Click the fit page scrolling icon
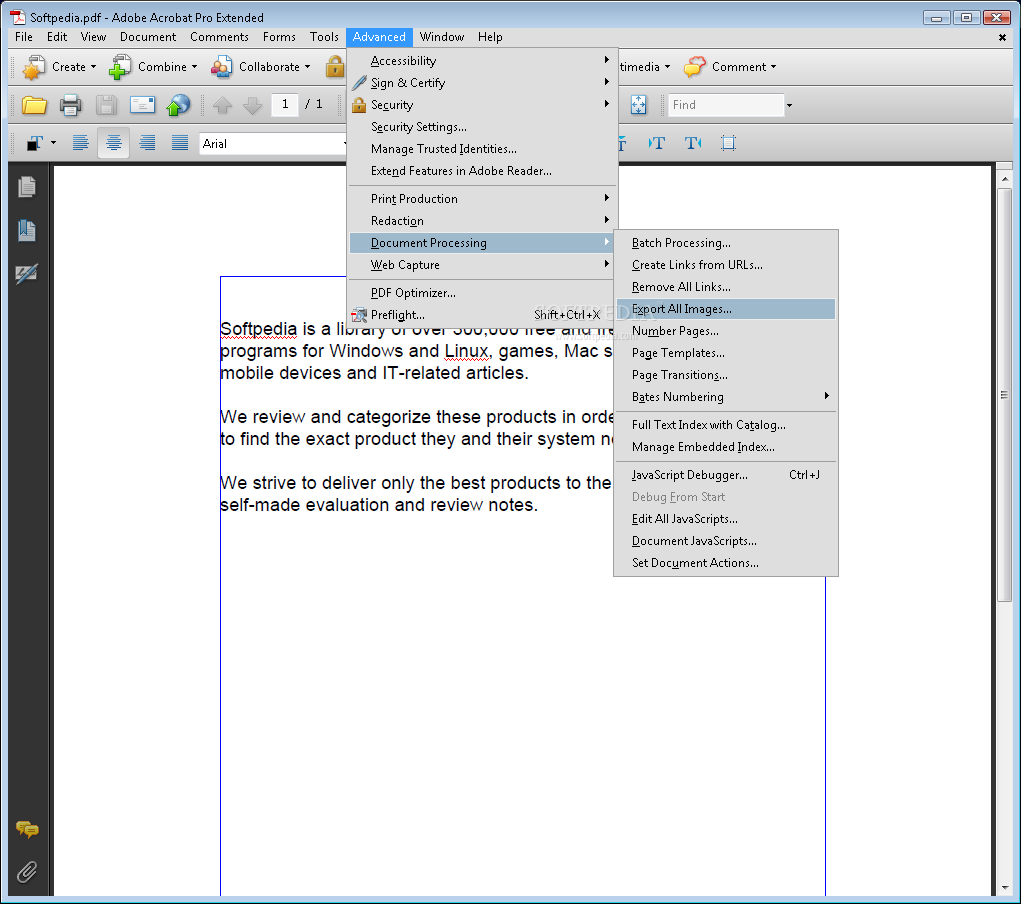Viewport: 1021px width, 904px height. tap(638, 105)
